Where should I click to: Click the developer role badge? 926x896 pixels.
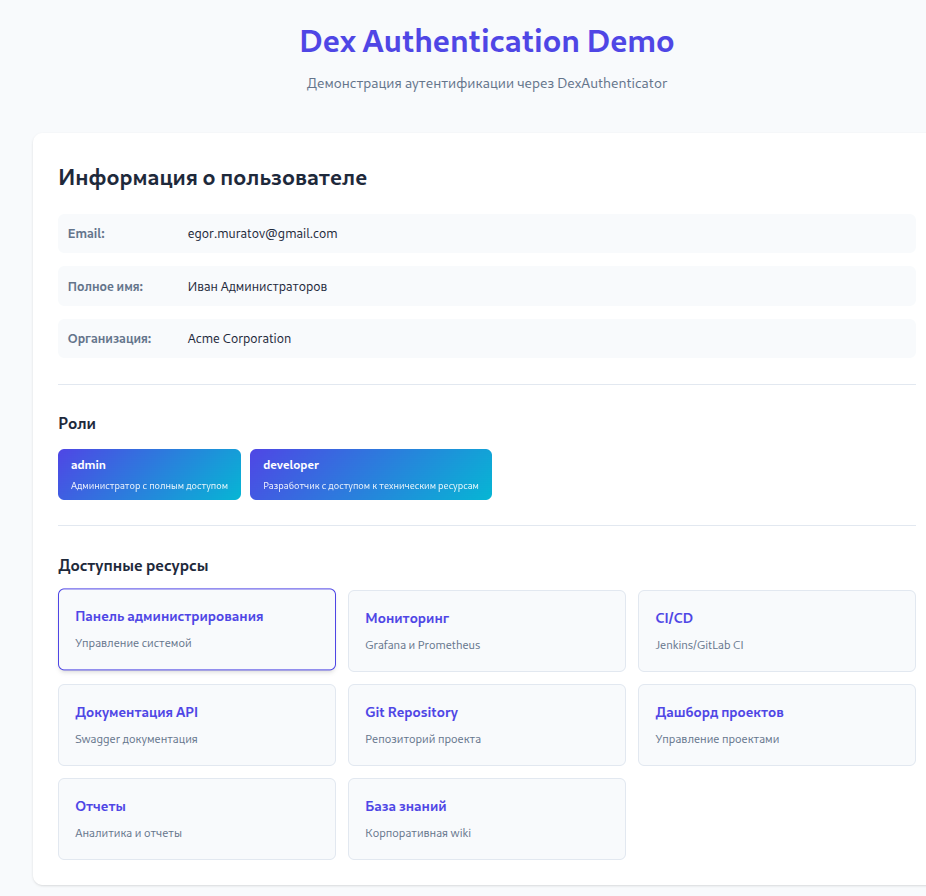click(x=370, y=475)
